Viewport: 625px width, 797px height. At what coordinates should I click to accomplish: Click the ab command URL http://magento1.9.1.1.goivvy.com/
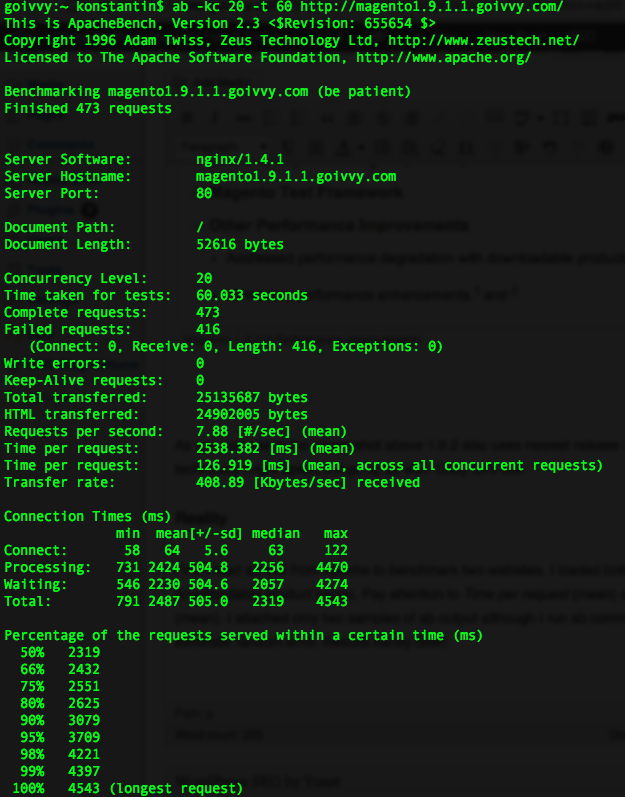[x=432, y=7]
